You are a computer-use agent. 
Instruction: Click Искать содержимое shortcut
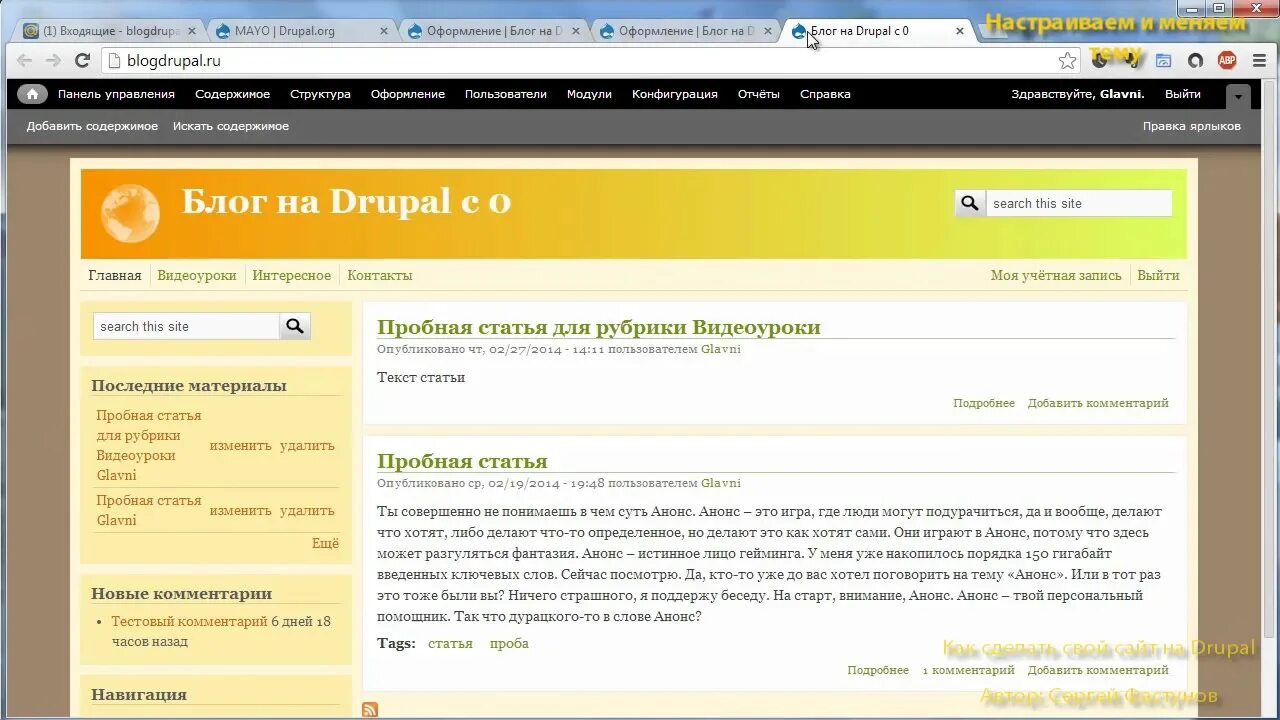pos(231,126)
